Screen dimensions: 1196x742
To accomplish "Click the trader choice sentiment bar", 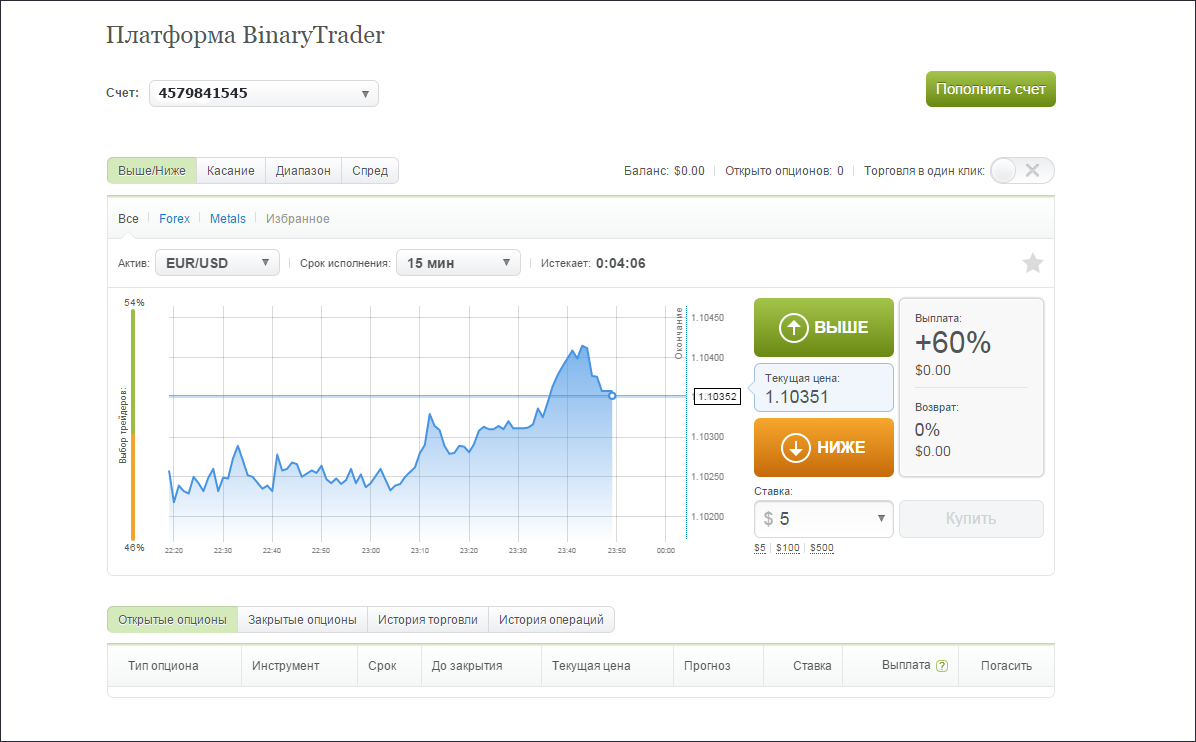I will [133, 425].
